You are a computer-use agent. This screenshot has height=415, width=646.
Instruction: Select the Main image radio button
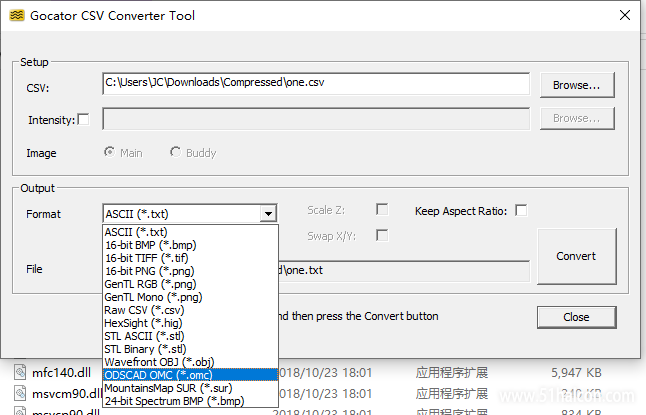pos(109,152)
